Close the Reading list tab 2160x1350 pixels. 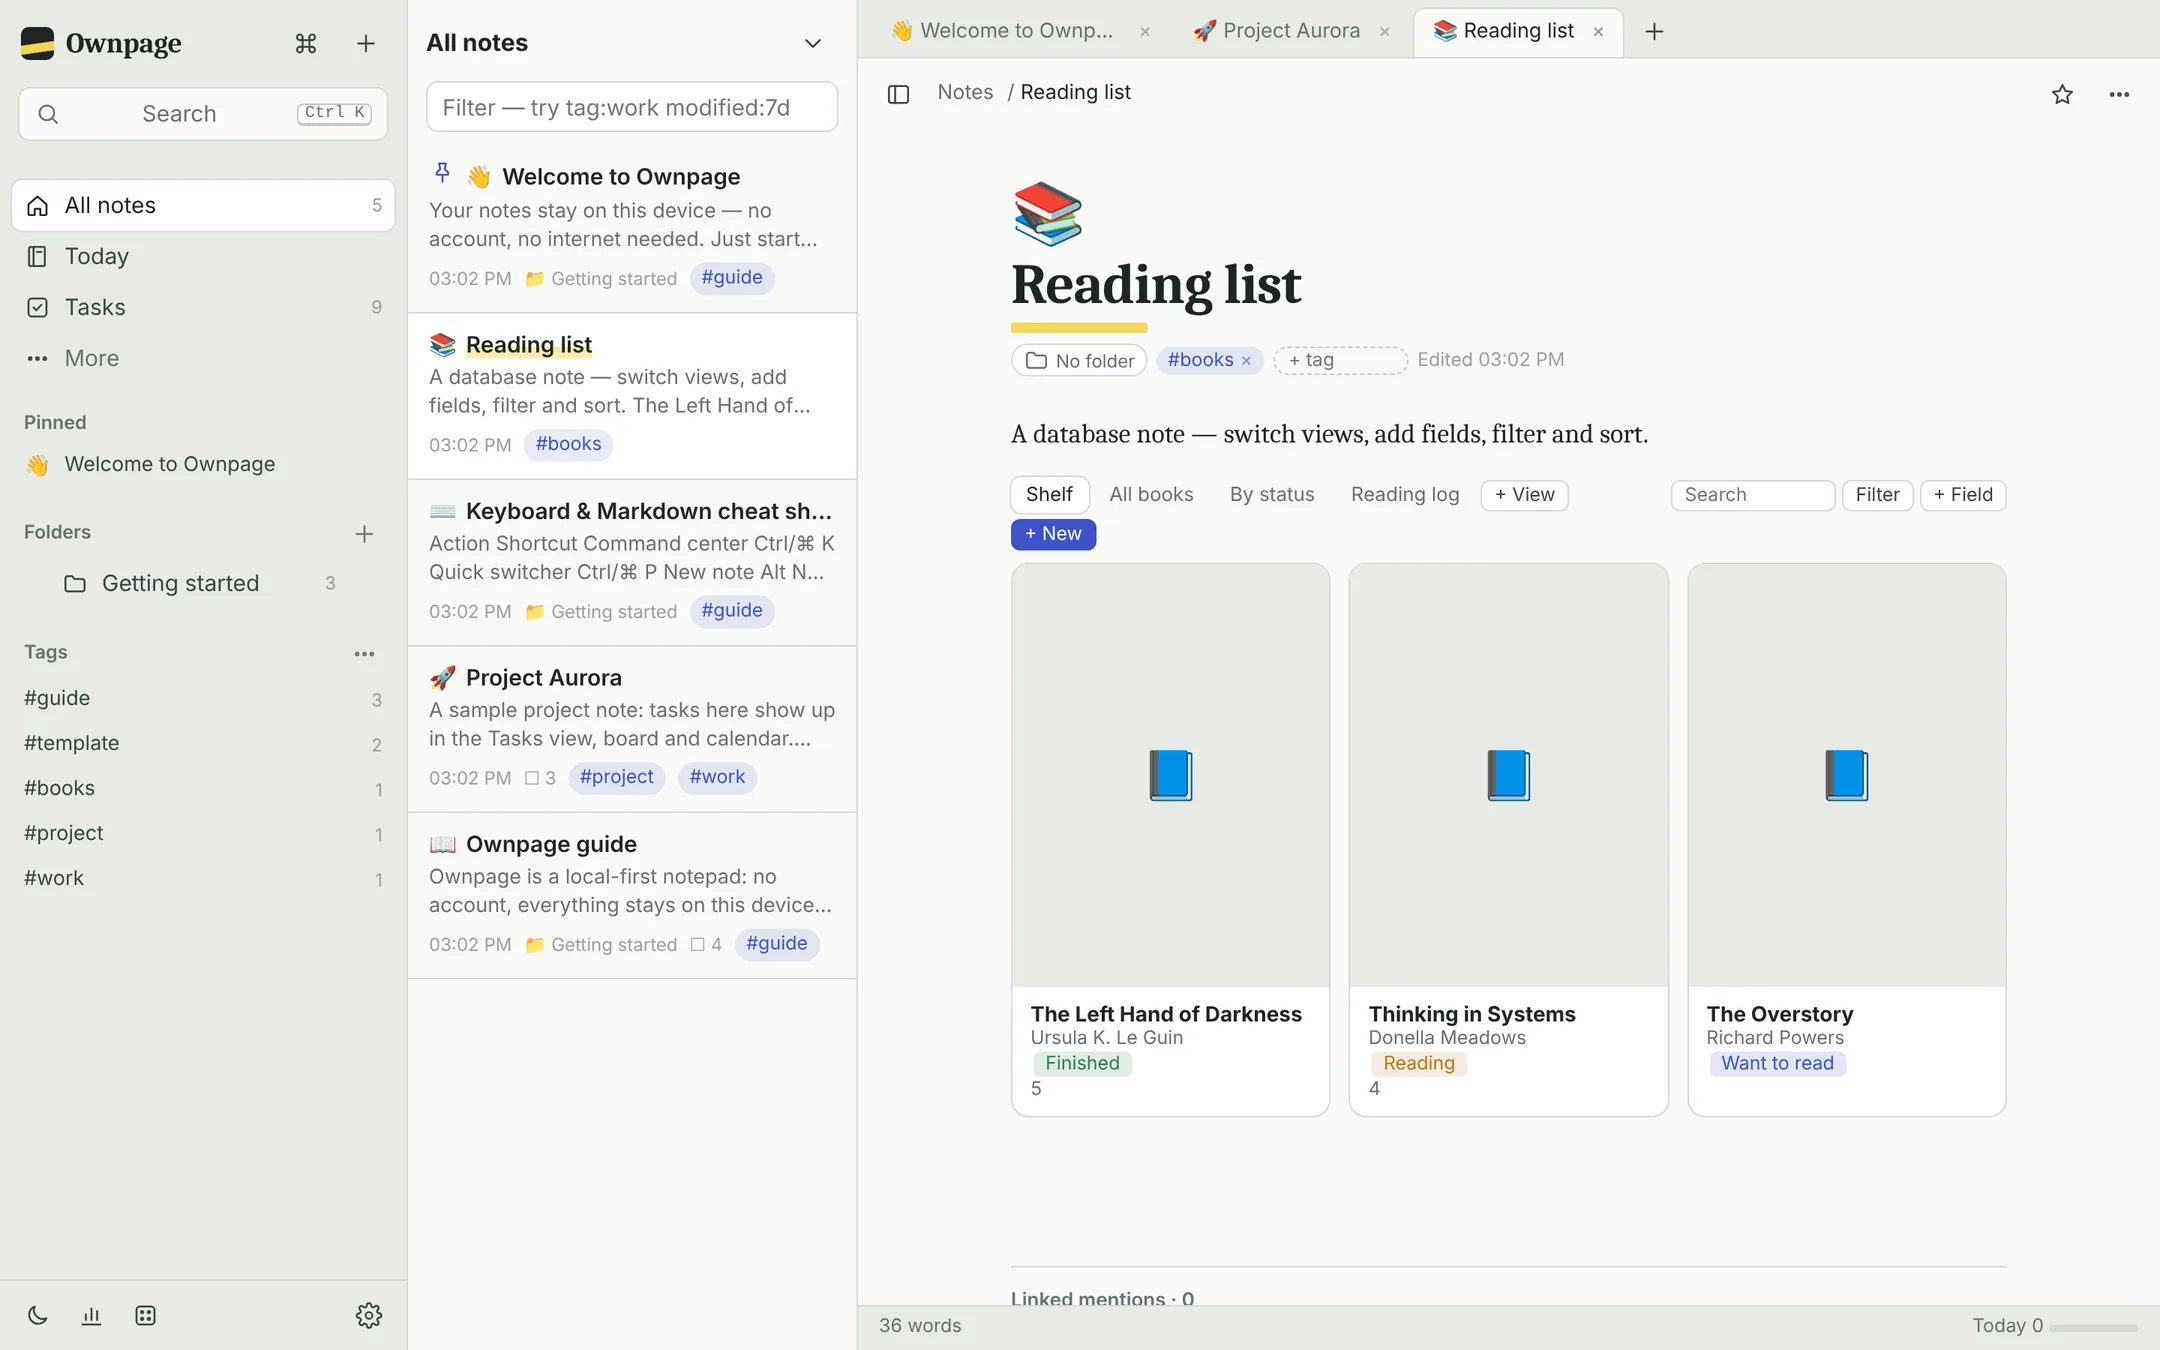coord(1598,31)
